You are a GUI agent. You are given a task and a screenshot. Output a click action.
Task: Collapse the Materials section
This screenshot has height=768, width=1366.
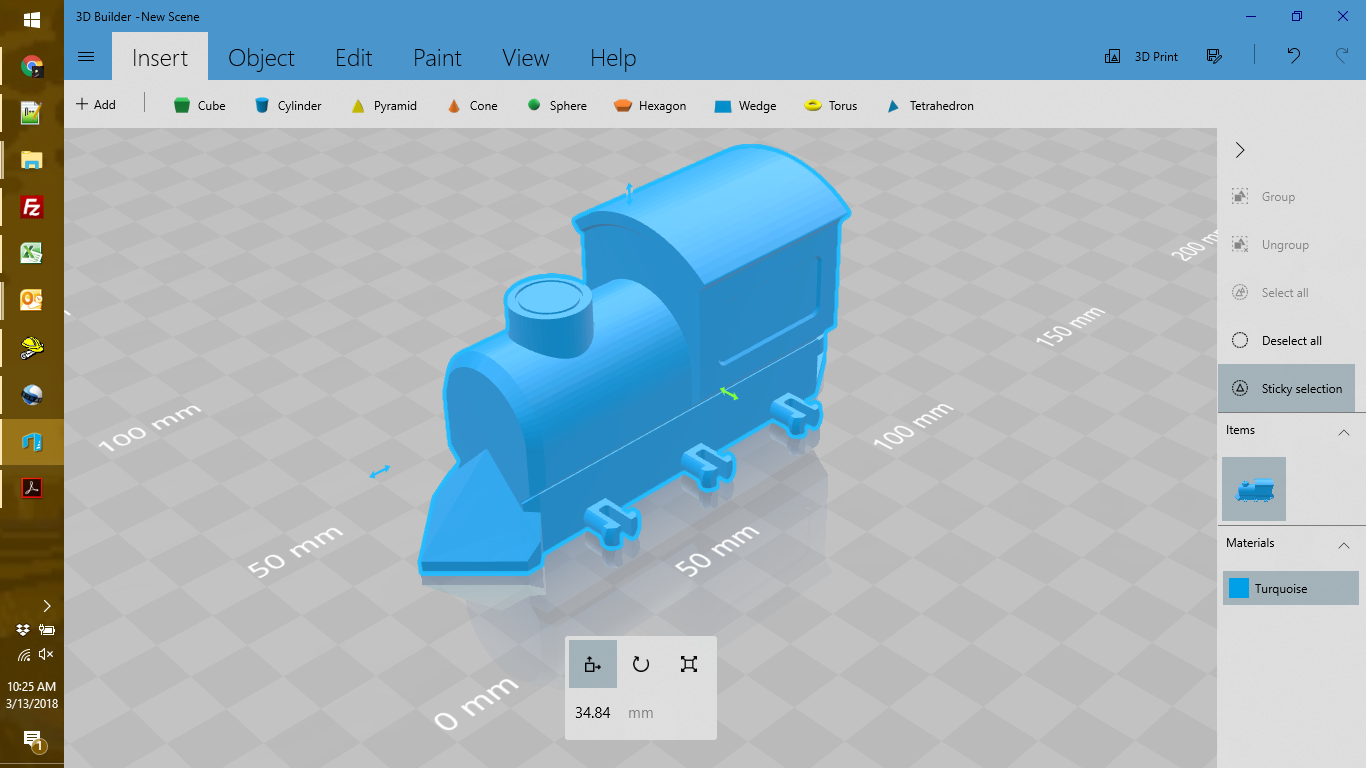[1344, 545]
